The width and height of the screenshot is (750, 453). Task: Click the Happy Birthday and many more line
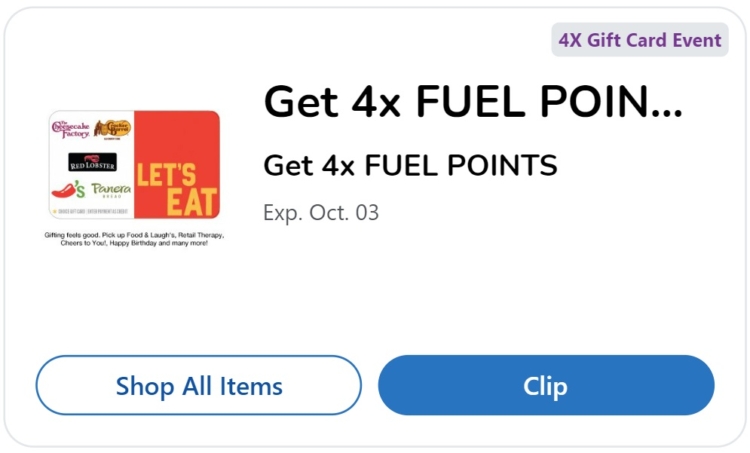coord(134,243)
